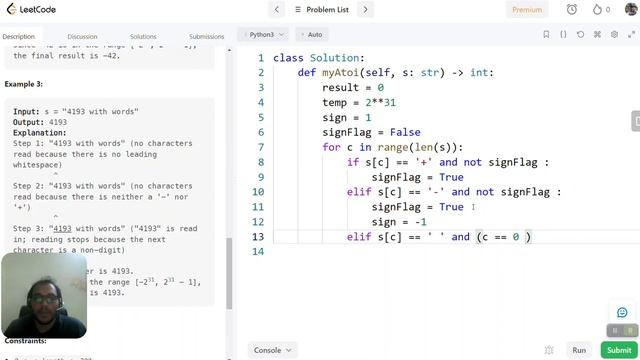The width and height of the screenshot is (640, 360).
Task: Click the streak flame icon
Action: tap(597, 9)
